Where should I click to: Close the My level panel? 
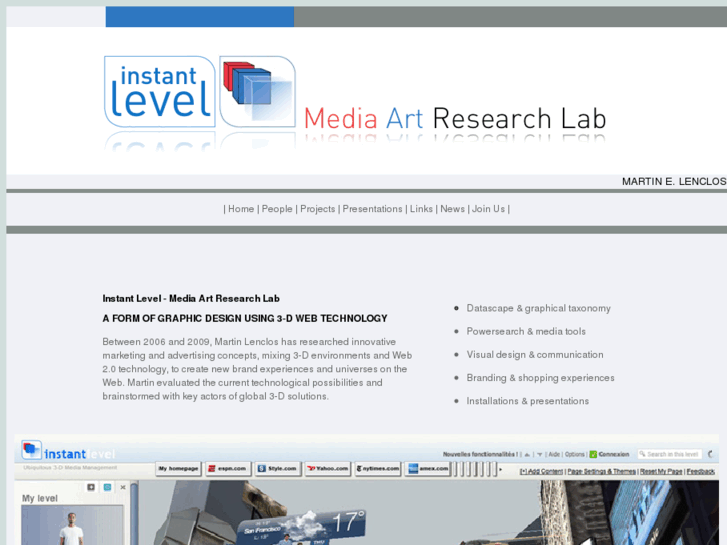pos(123,487)
